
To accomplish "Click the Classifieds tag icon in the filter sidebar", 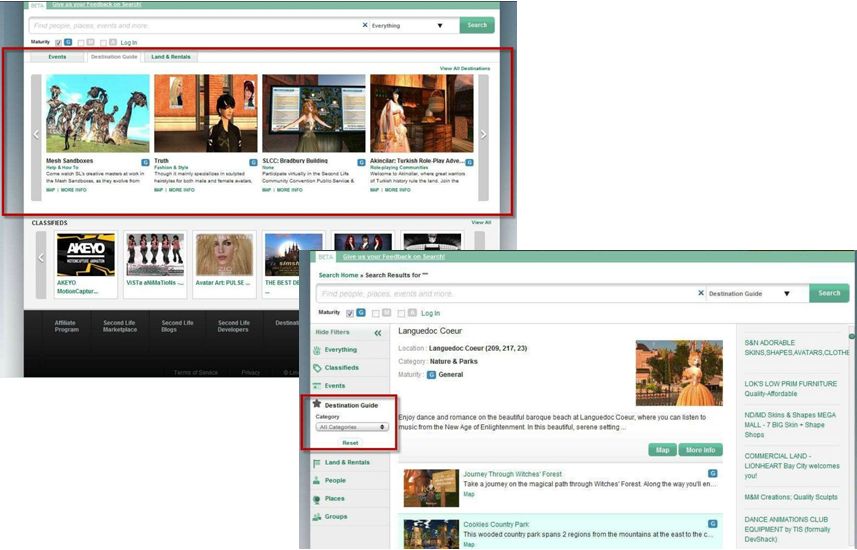I will (x=317, y=368).
